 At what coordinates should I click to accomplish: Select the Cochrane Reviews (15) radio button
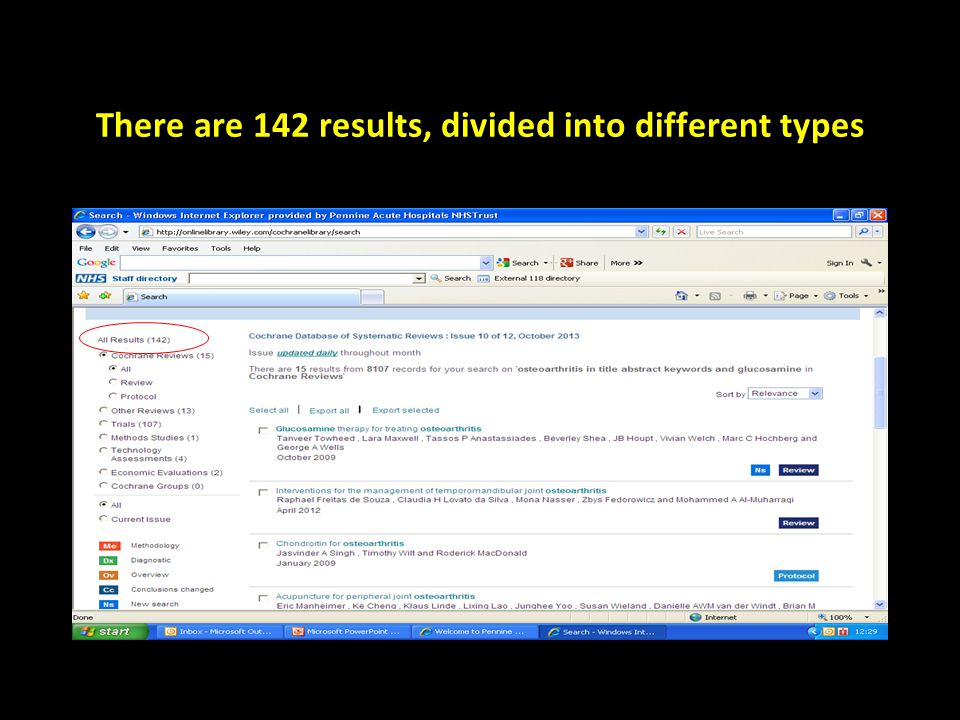tap(103, 355)
